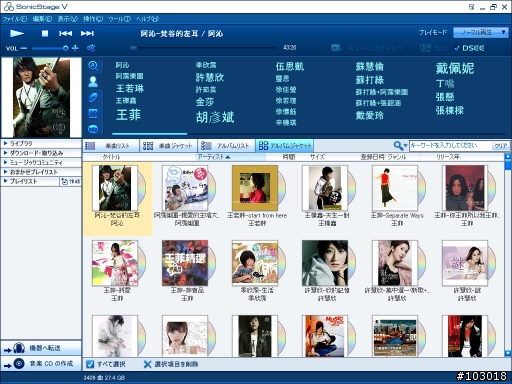
Task: Select the bottom speech-bubble icon in the side strip
Action: click(93, 129)
